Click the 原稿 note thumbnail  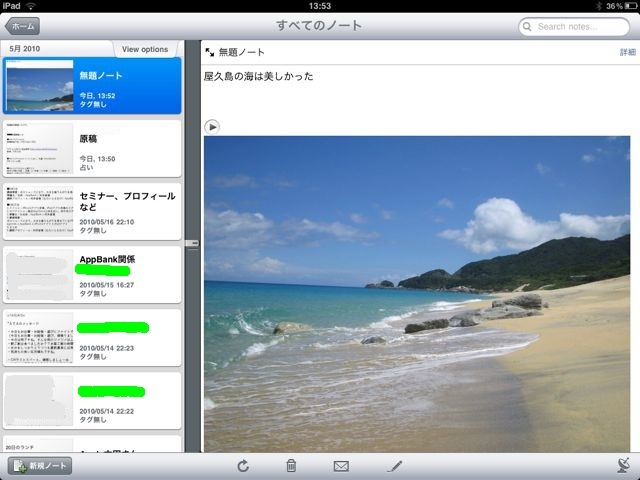(40, 149)
